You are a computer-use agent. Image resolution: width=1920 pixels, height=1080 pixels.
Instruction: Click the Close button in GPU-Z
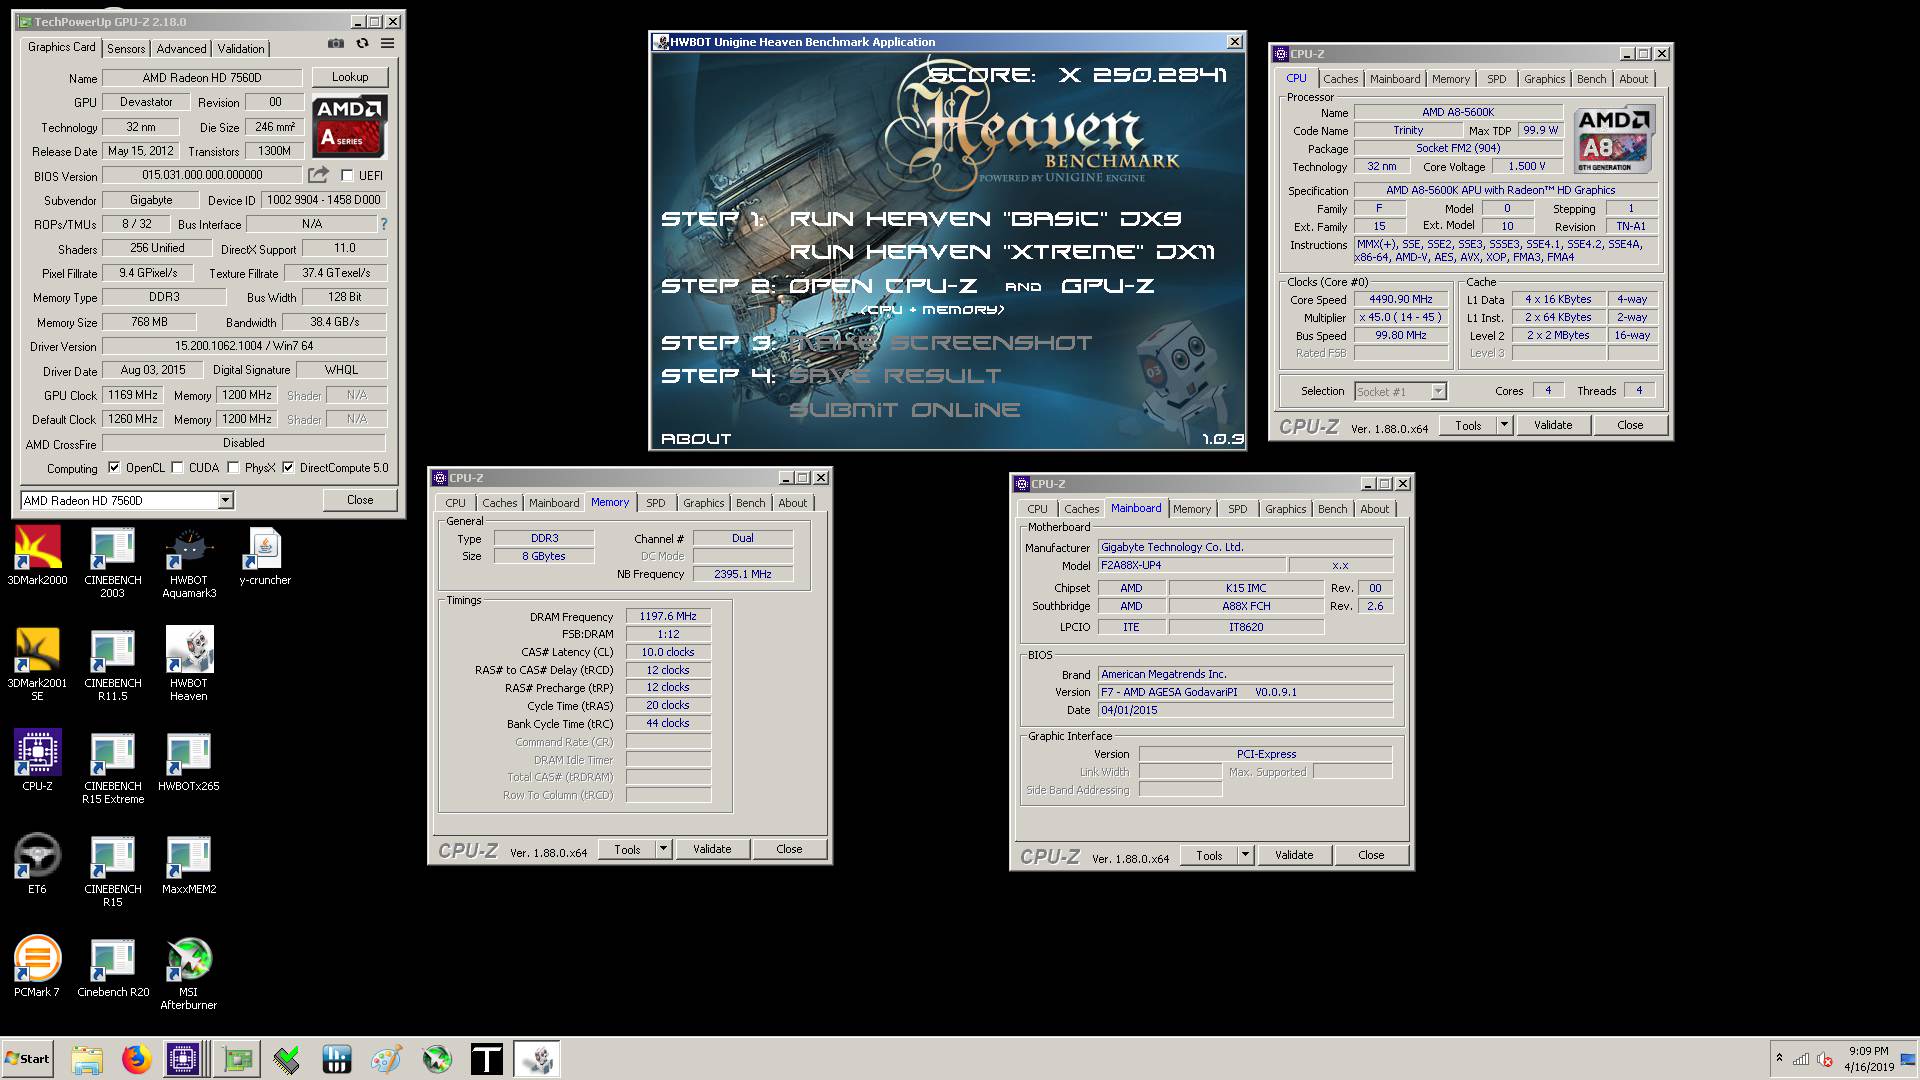360,500
